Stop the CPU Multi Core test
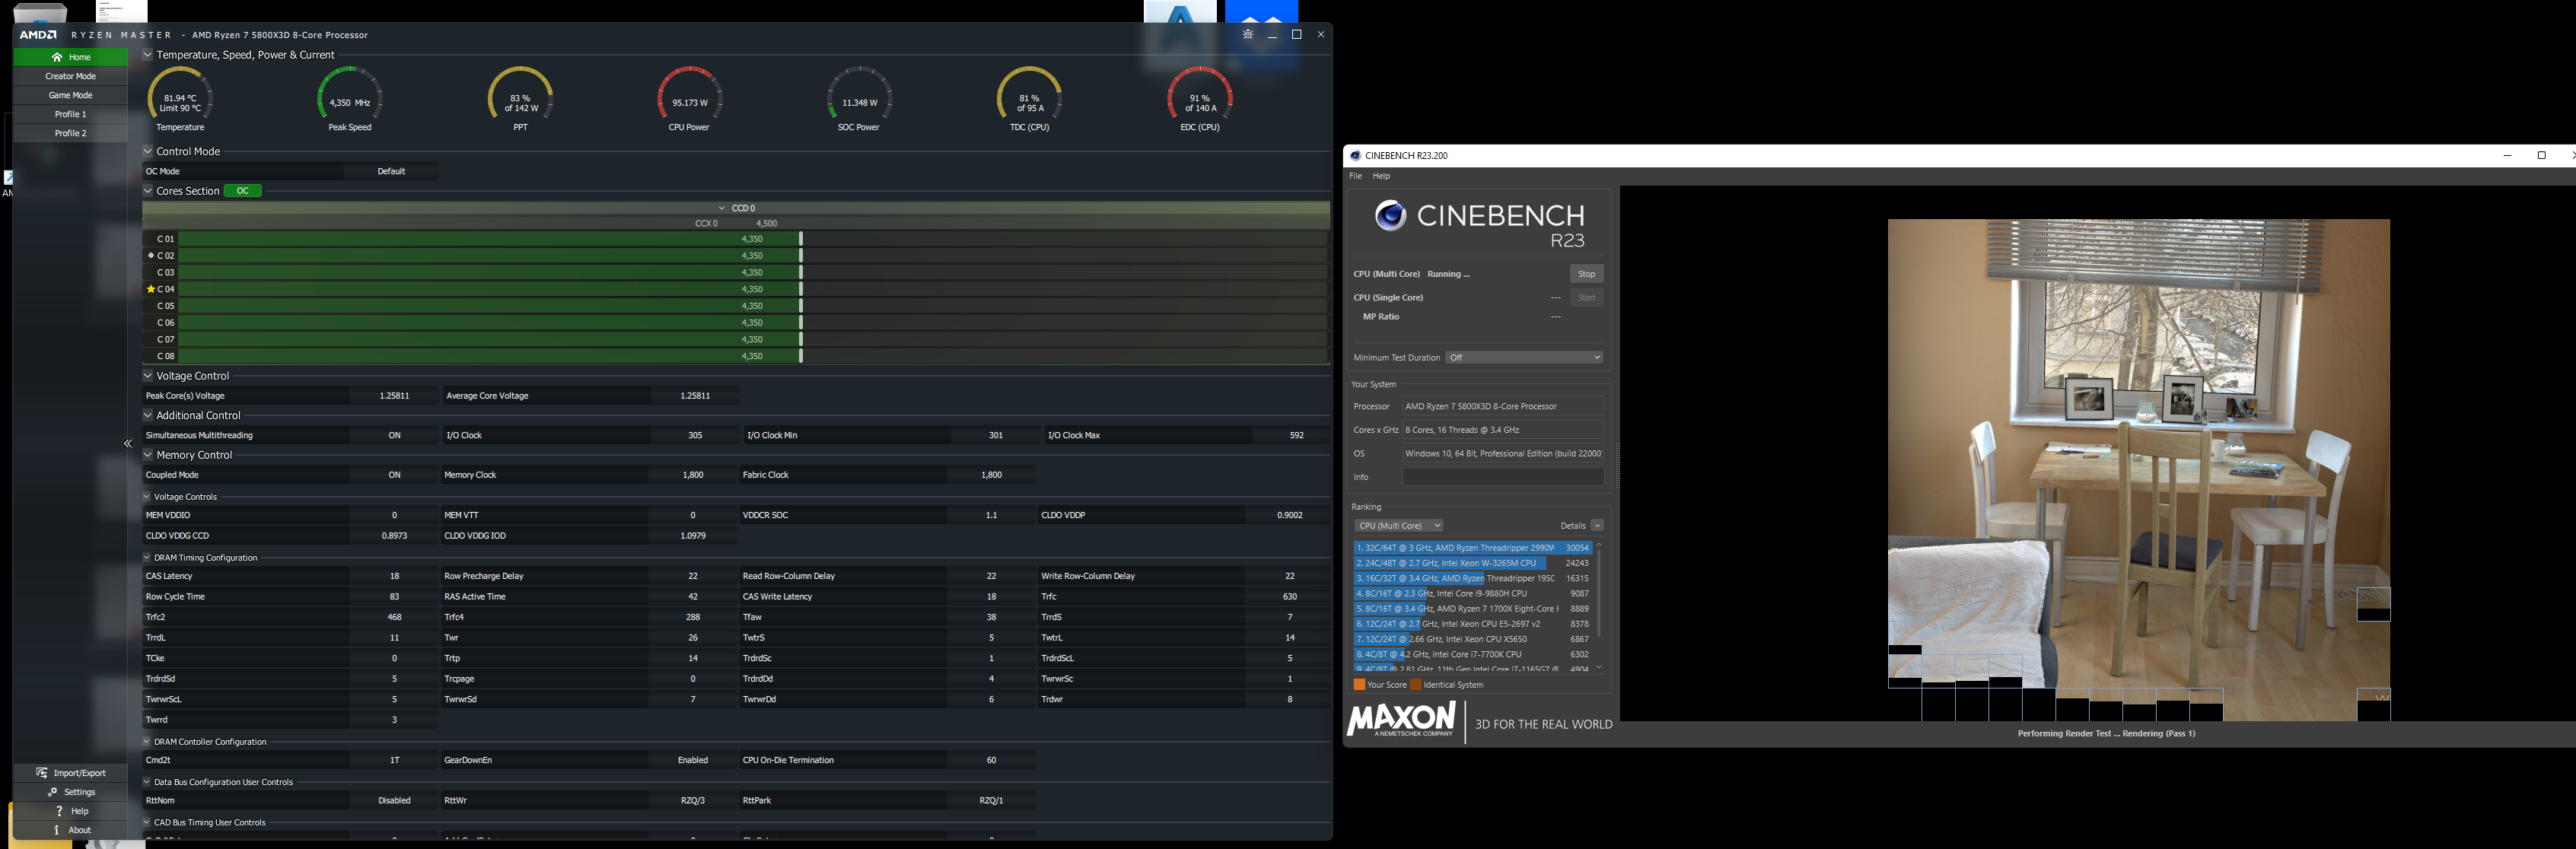This screenshot has width=2576, height=849. pos(1586,274)
